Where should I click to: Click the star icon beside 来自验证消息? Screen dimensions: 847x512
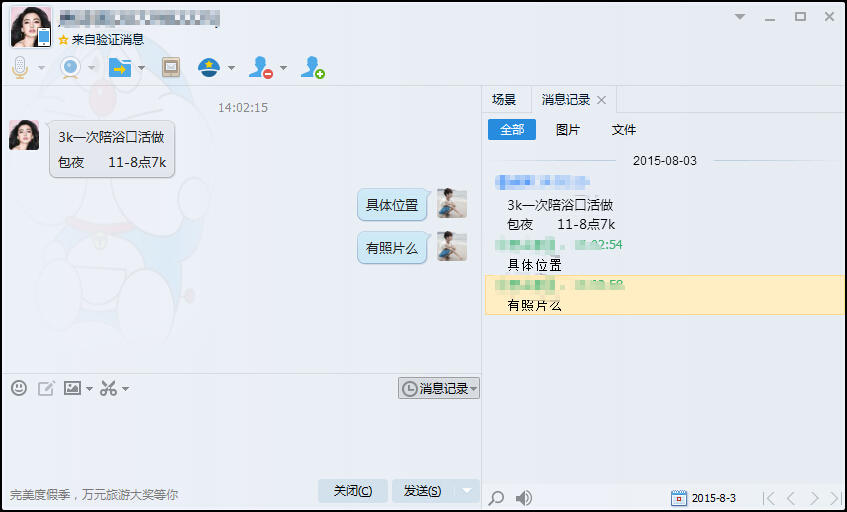pyautogui.click(x=63, y=39)
